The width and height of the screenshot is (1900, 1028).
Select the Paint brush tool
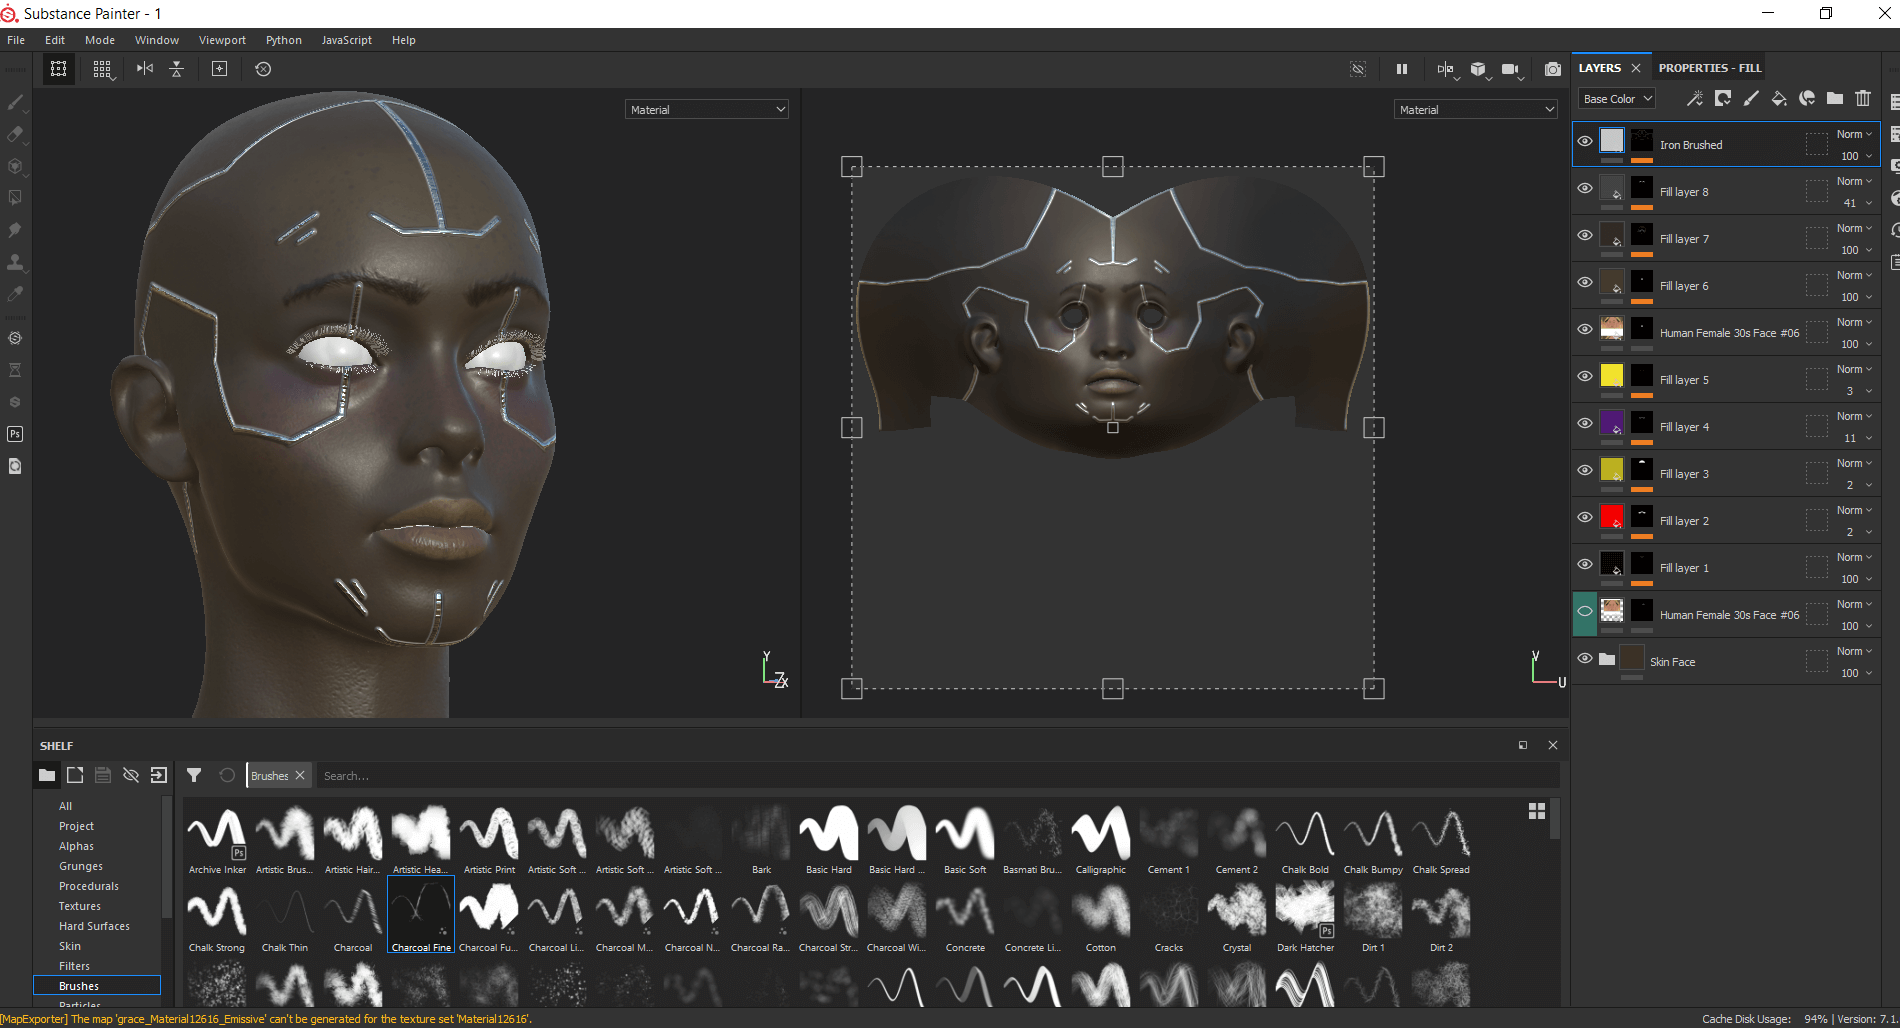pyautogui.click(x=15, y=102)
